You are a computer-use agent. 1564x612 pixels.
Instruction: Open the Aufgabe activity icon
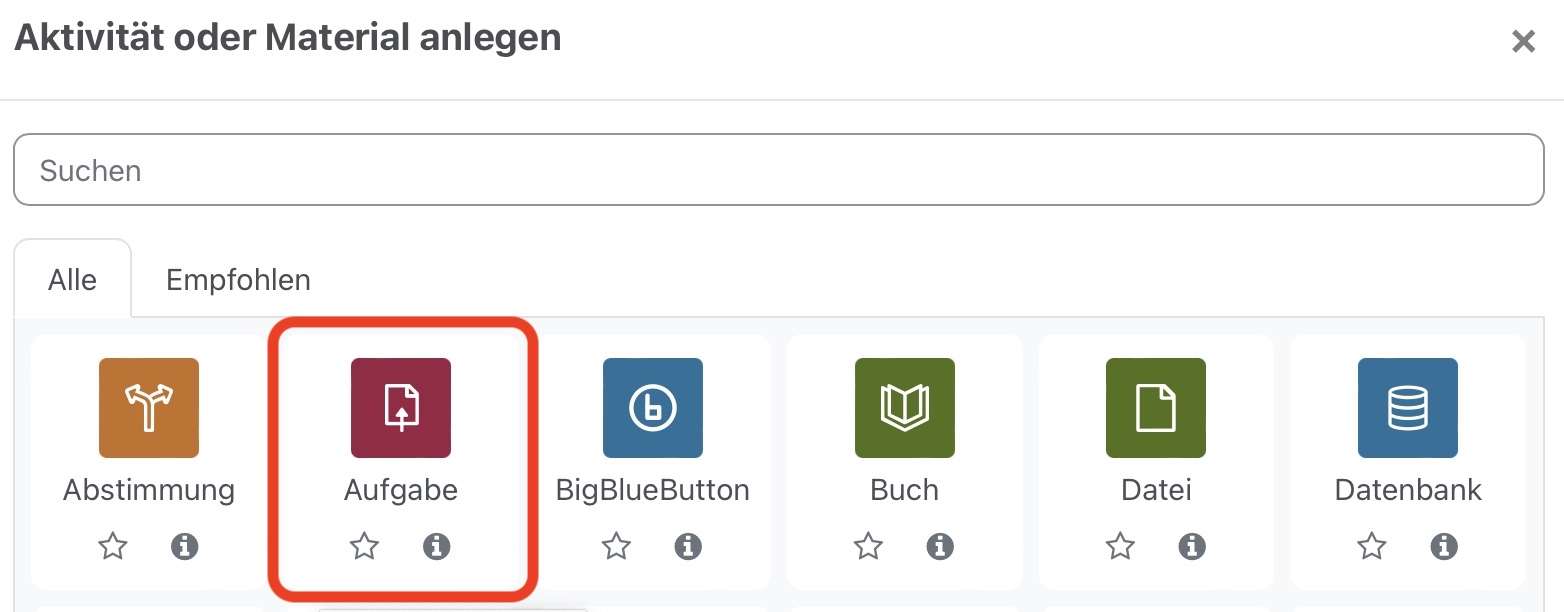pyautogui.click(x=400, y=408)
